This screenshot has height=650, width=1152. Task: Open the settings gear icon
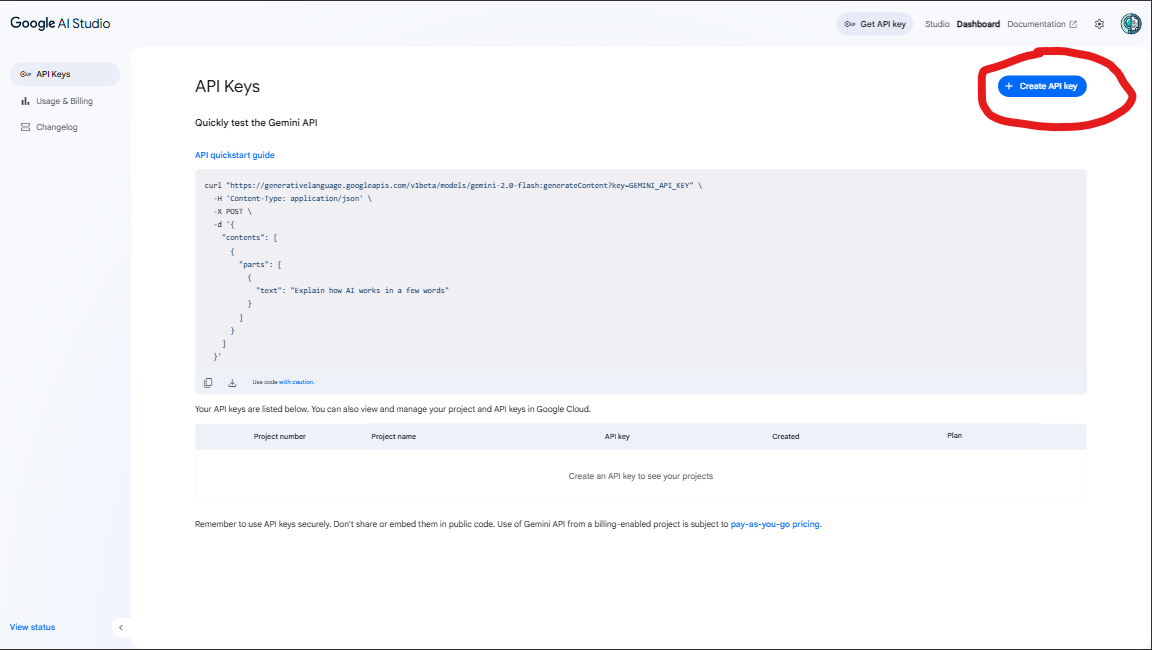coord(1099,24)
